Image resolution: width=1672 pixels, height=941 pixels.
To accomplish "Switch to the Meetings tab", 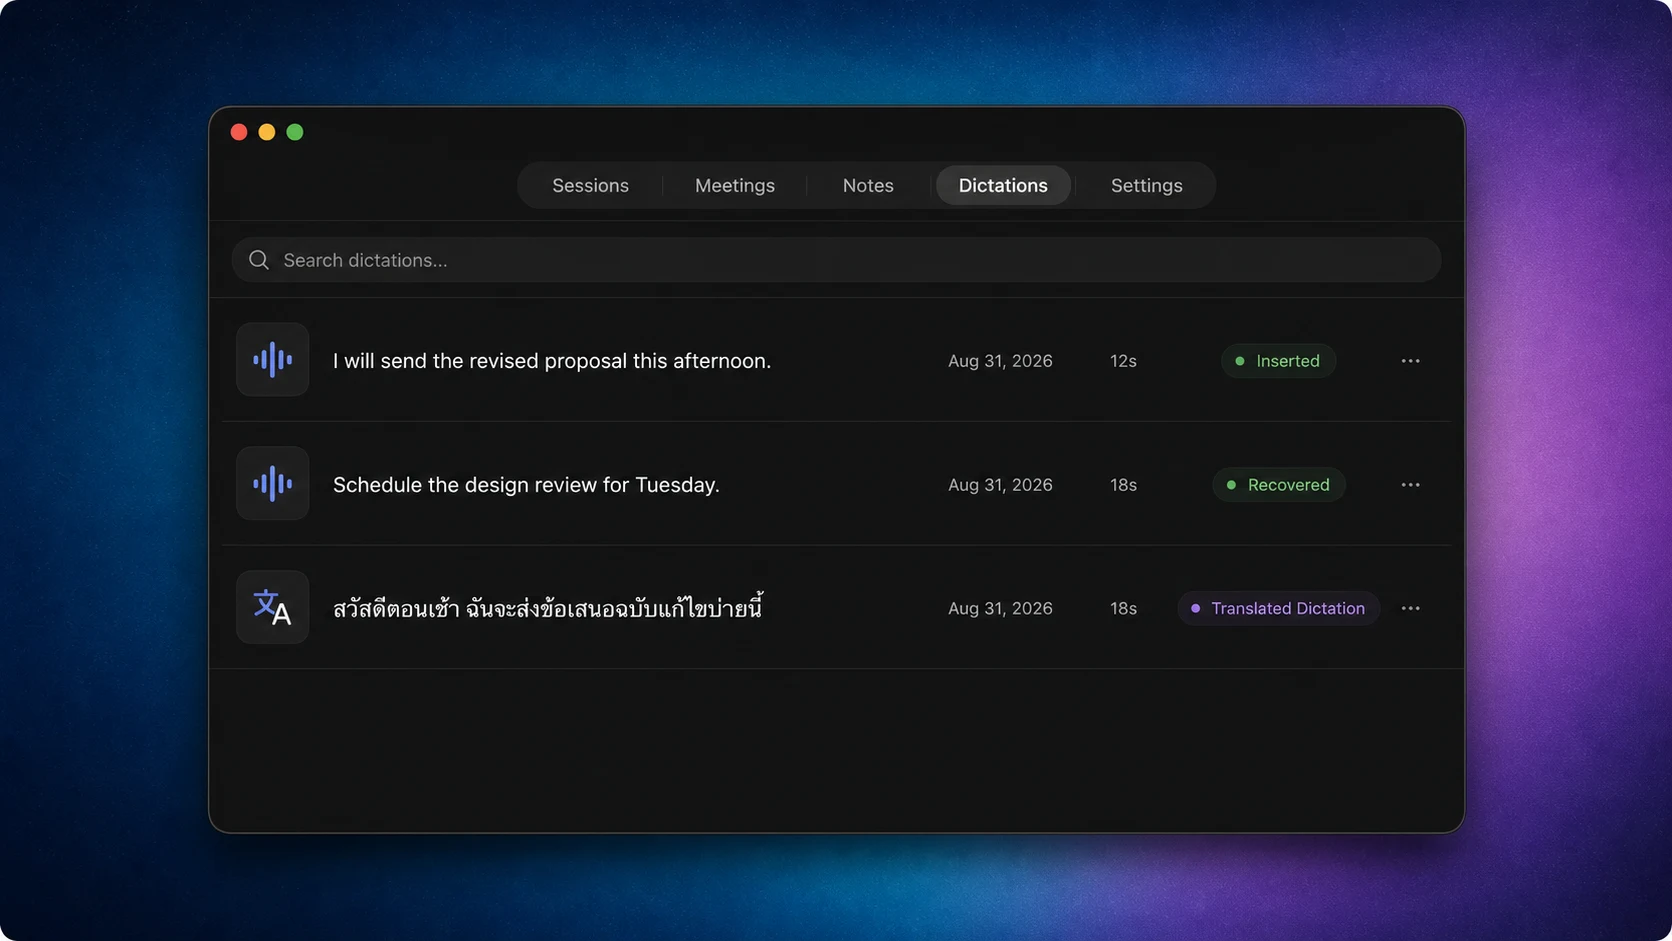I will (735, 186).
